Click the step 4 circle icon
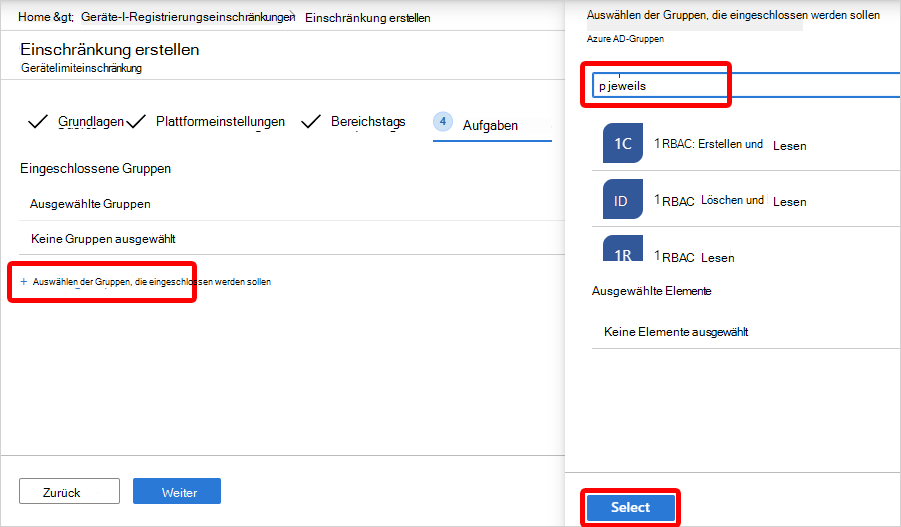The image size is (901, 527). click(442, 122)
